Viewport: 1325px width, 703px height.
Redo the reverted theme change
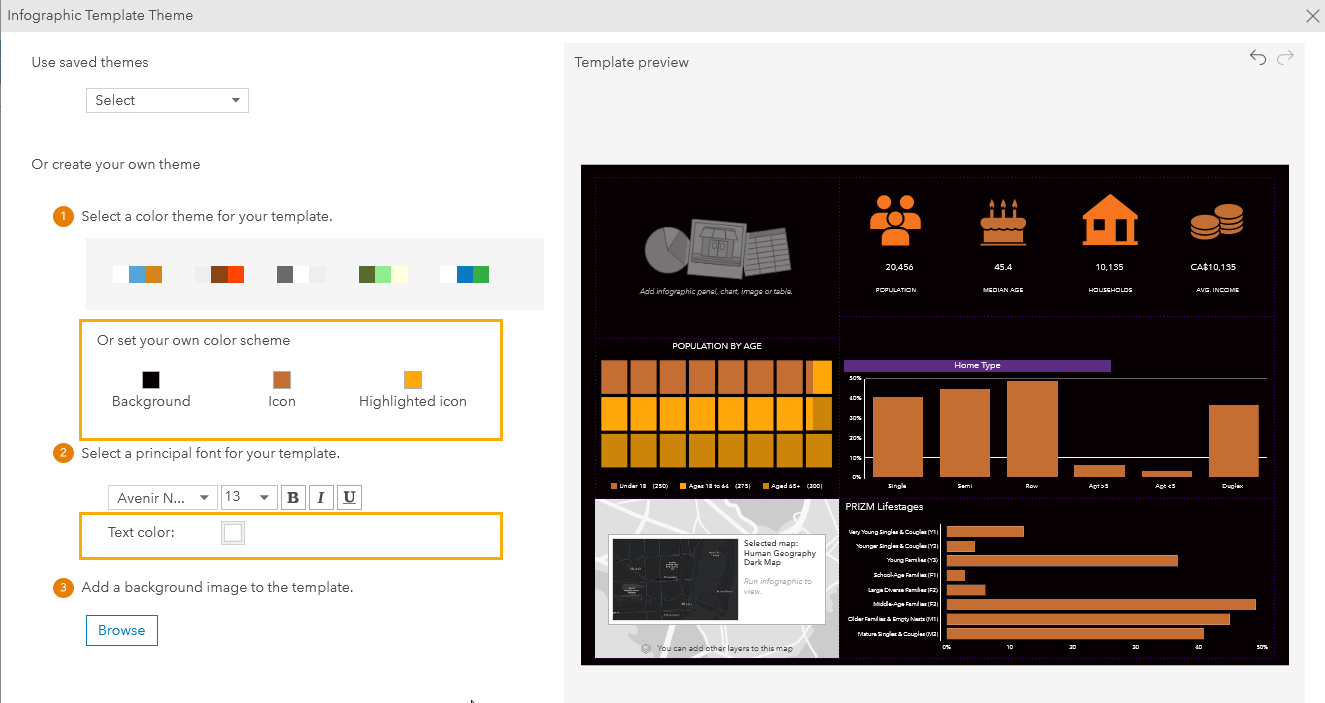pos(1285,58)
